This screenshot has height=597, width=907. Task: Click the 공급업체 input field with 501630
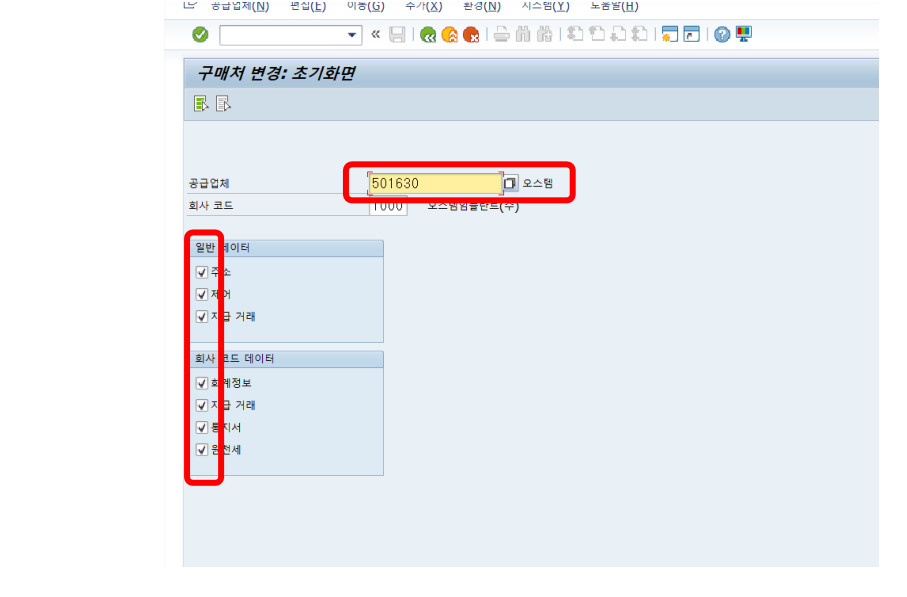[434, 184]
